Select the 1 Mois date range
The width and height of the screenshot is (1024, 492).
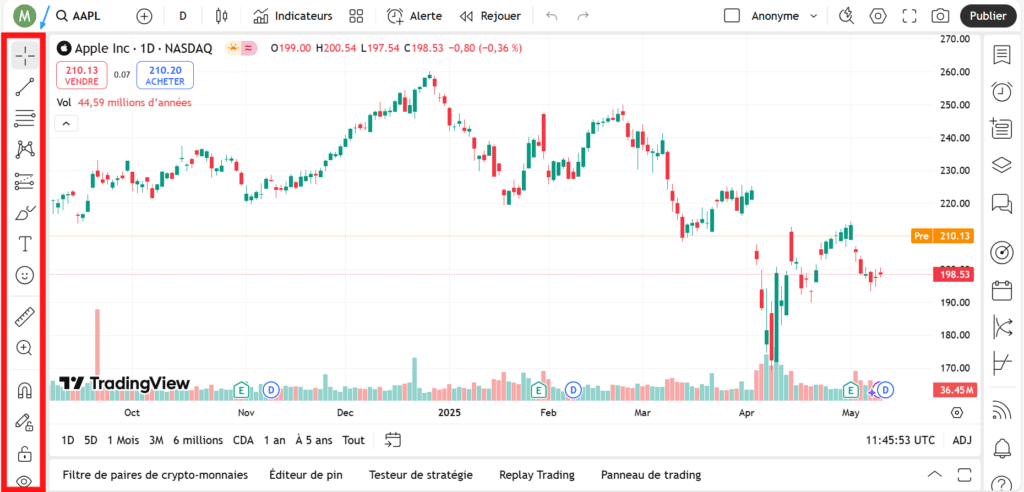pyautogui.click(x=123, y=440)
